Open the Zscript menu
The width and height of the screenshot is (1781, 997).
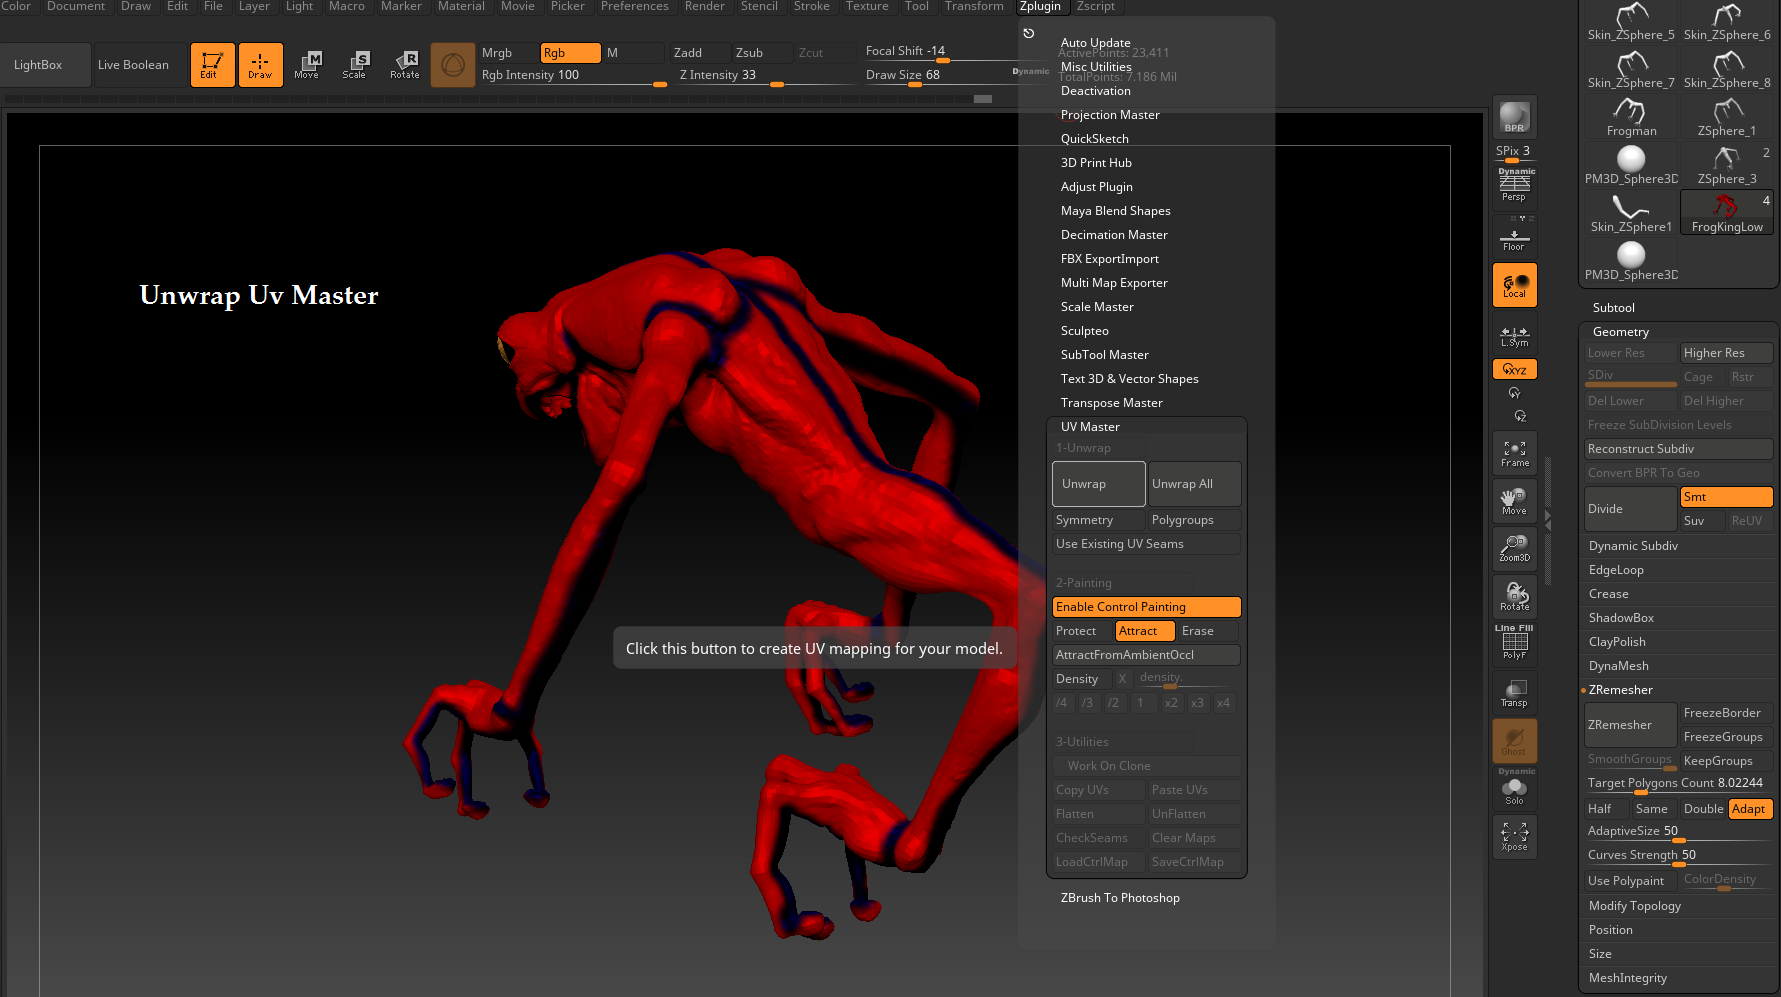click(1096, 6)
